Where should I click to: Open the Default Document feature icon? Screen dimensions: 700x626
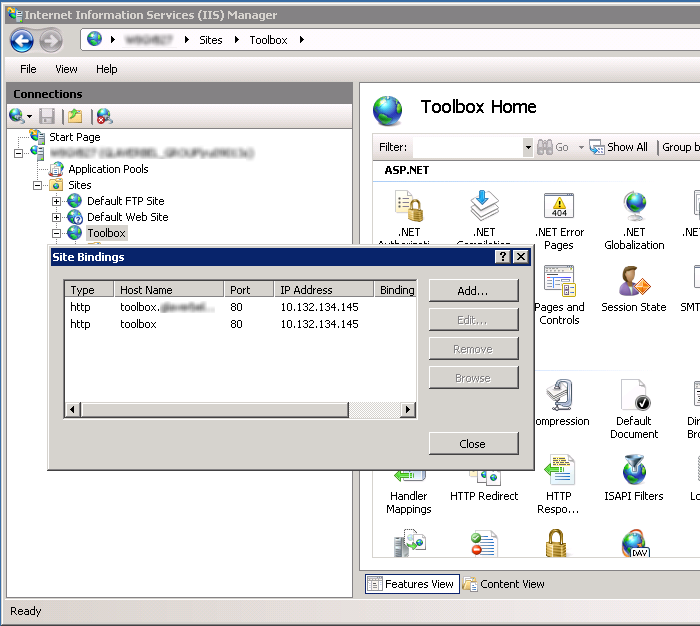tap(634, 397)
